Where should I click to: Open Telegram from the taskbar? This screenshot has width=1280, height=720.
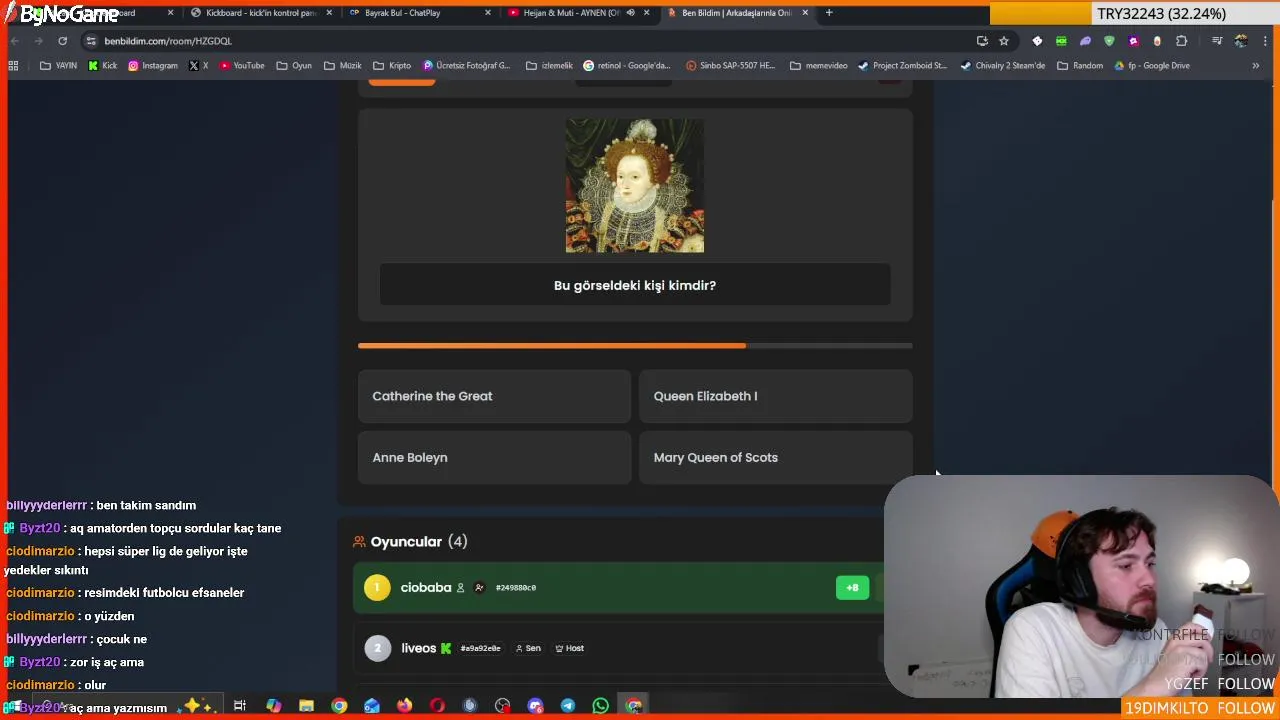(567, 706)
